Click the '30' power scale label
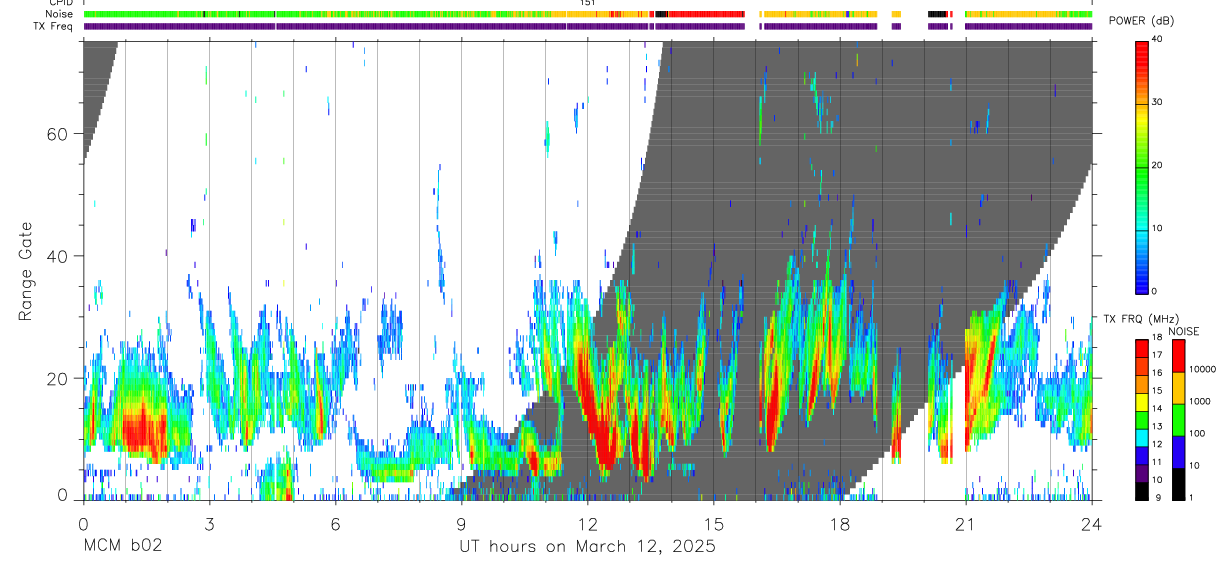1228x567 pixels. [1158, 102]
